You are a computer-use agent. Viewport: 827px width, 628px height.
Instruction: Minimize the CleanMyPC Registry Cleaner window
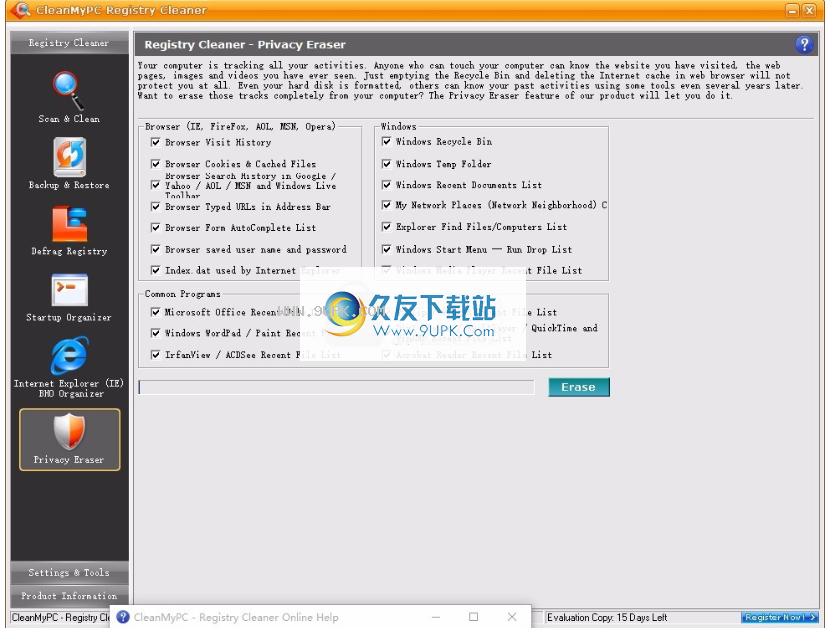[x=792, y=10]
